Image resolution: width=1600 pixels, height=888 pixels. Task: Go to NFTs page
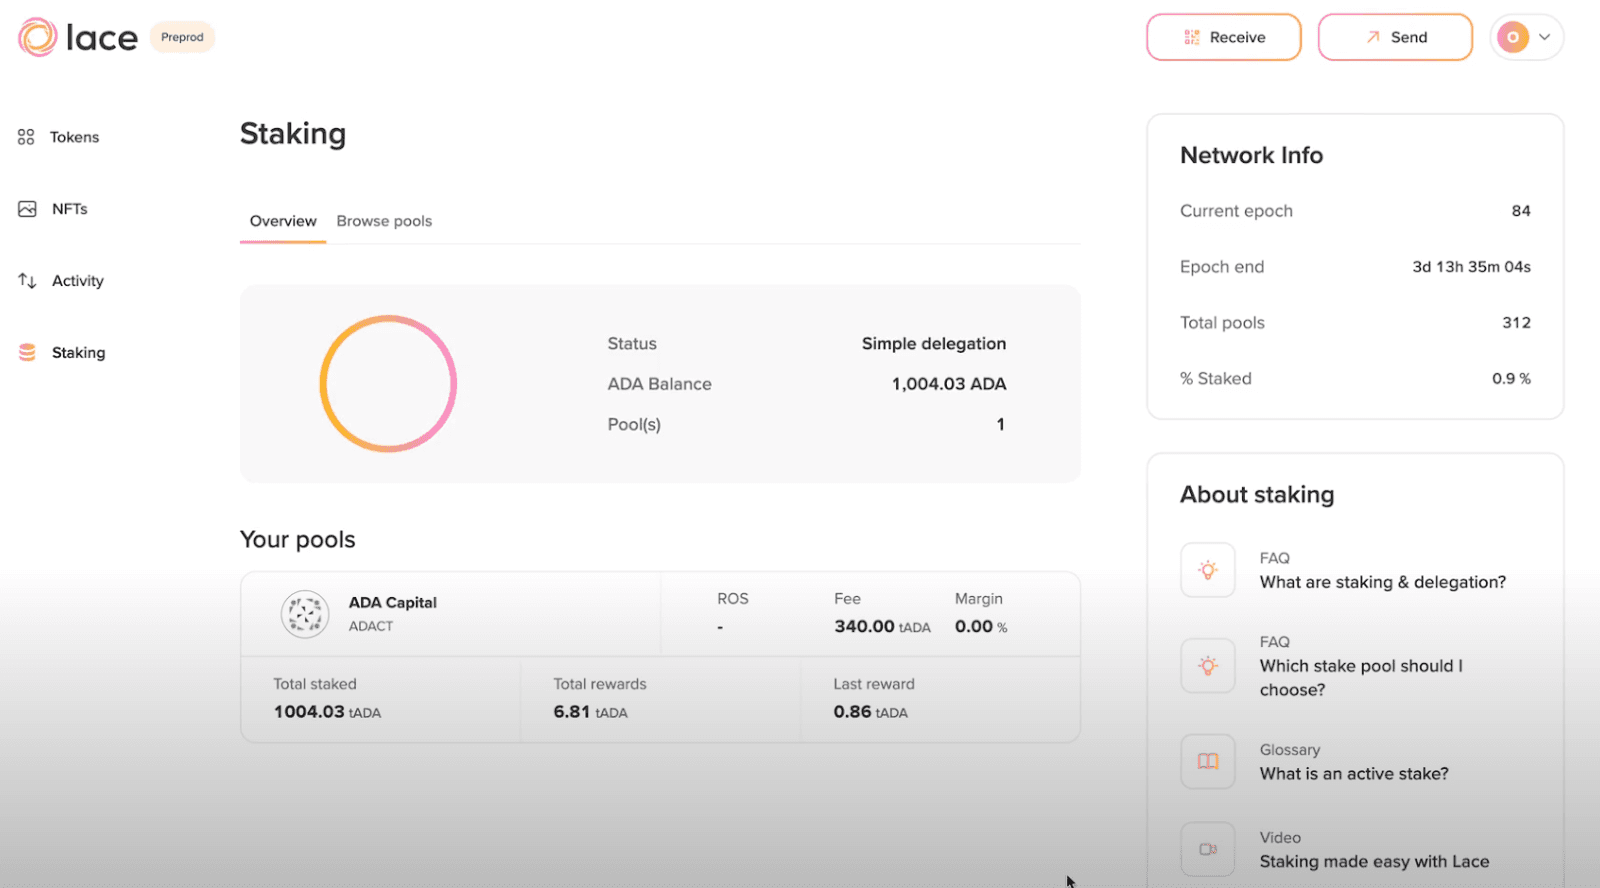pos(70,209)
